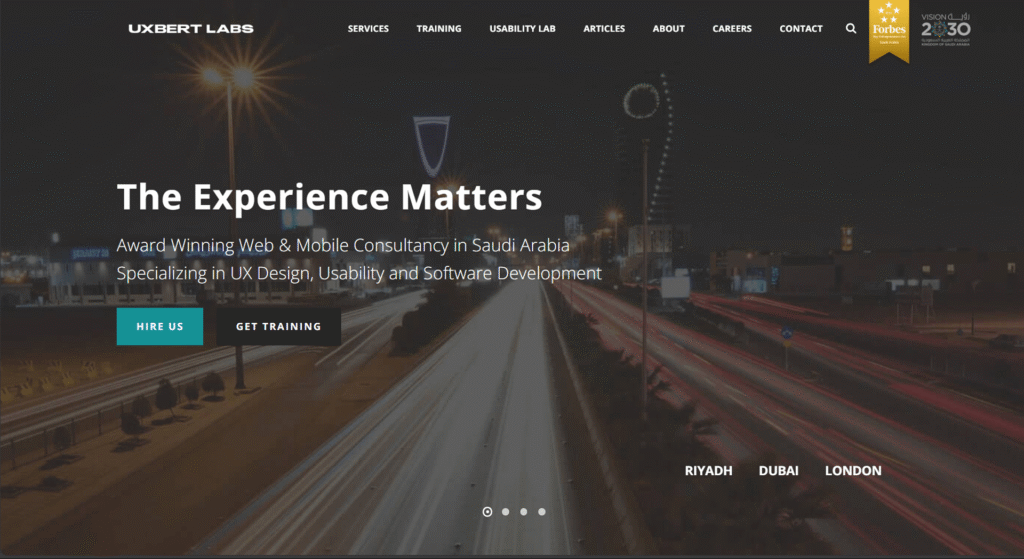Select the London location link
The width and height of the screenshot is (1024, 559).
click(853, 471)
